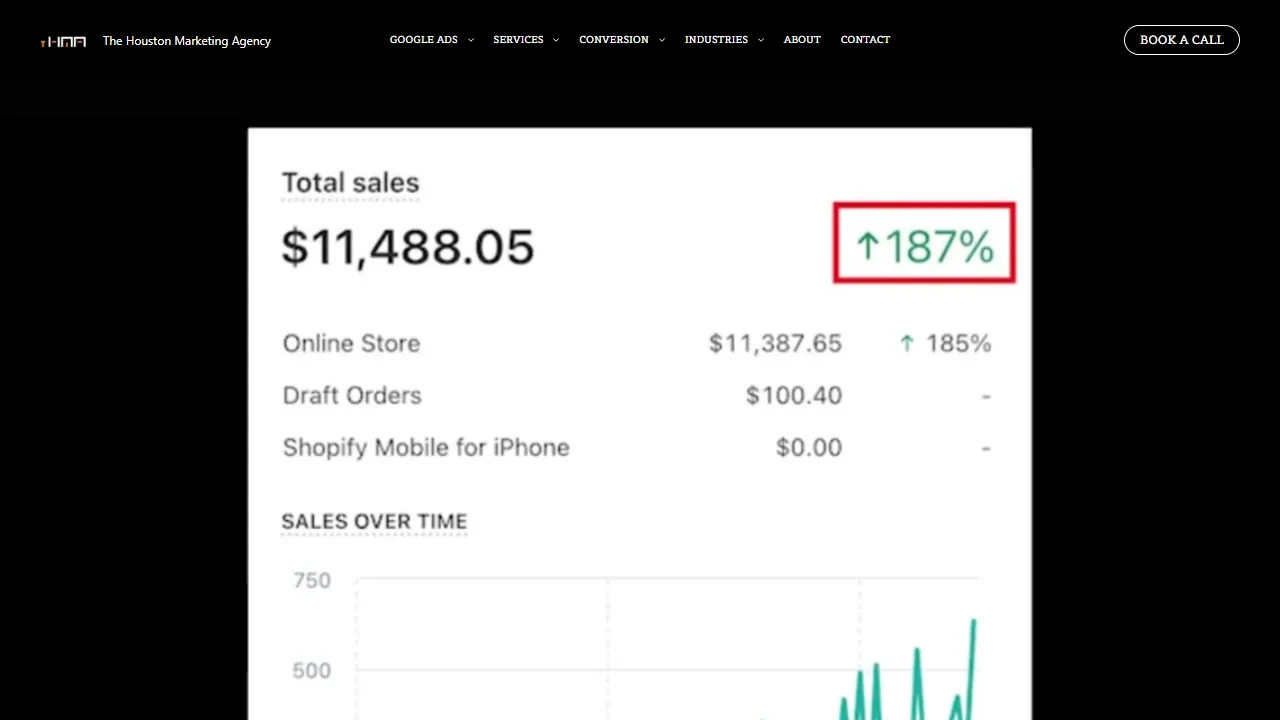Click the 750 axis value on the chart
Screen dimensions: 1280x720
tap(311, 580)
